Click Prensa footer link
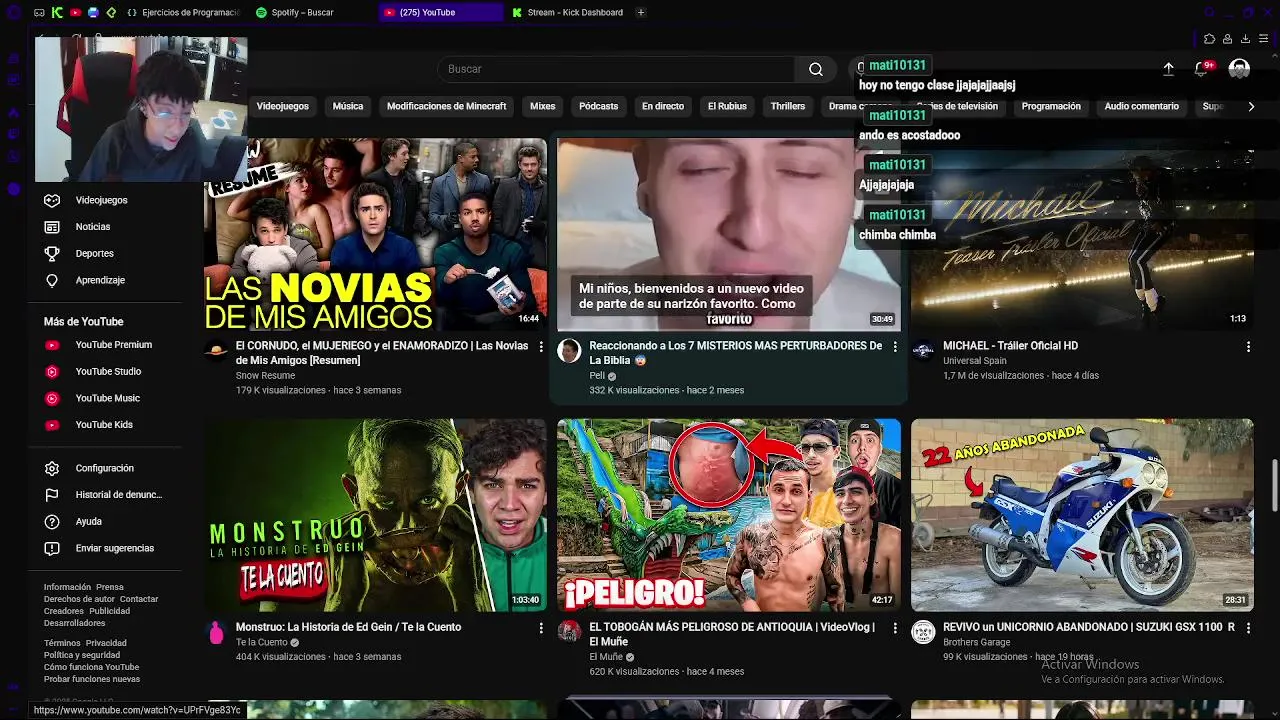The height and width of the screenshot is (720, 1280). point(110,587)
